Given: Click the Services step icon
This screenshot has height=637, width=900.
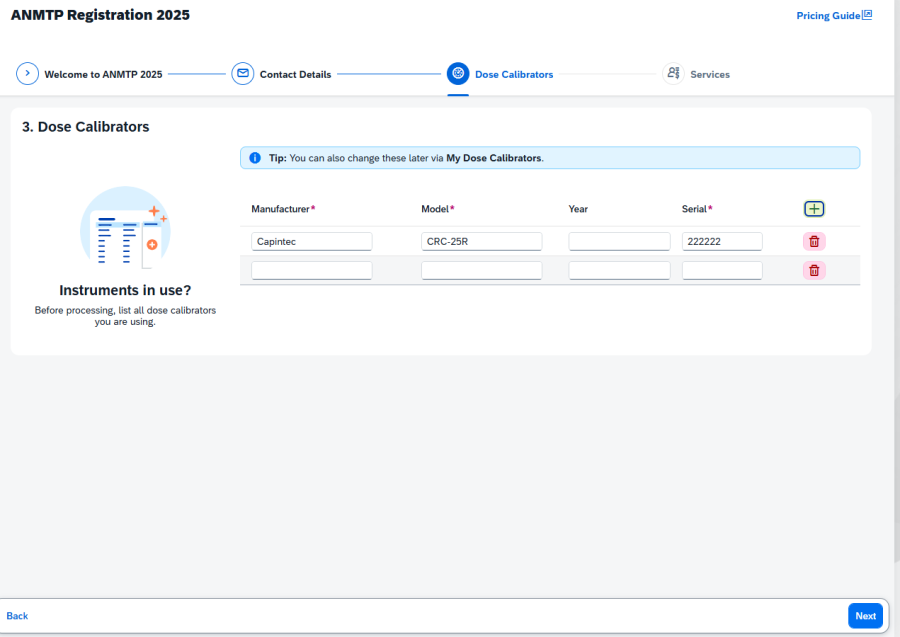Looking at the screenshot, I should (673, 74).
